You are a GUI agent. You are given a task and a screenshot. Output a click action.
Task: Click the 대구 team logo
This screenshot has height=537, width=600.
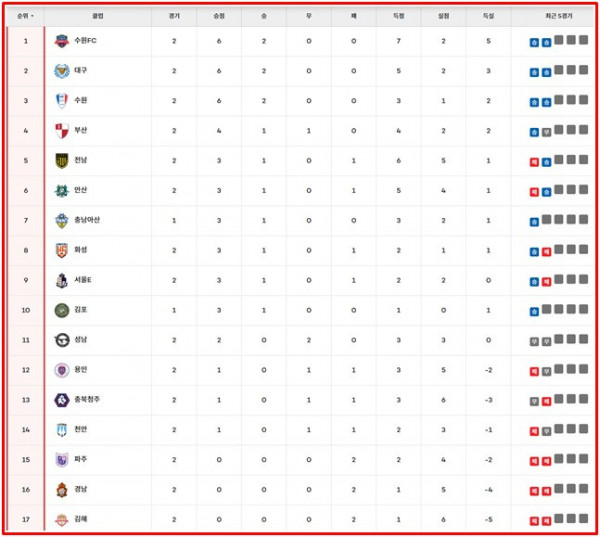click(62, 71)
